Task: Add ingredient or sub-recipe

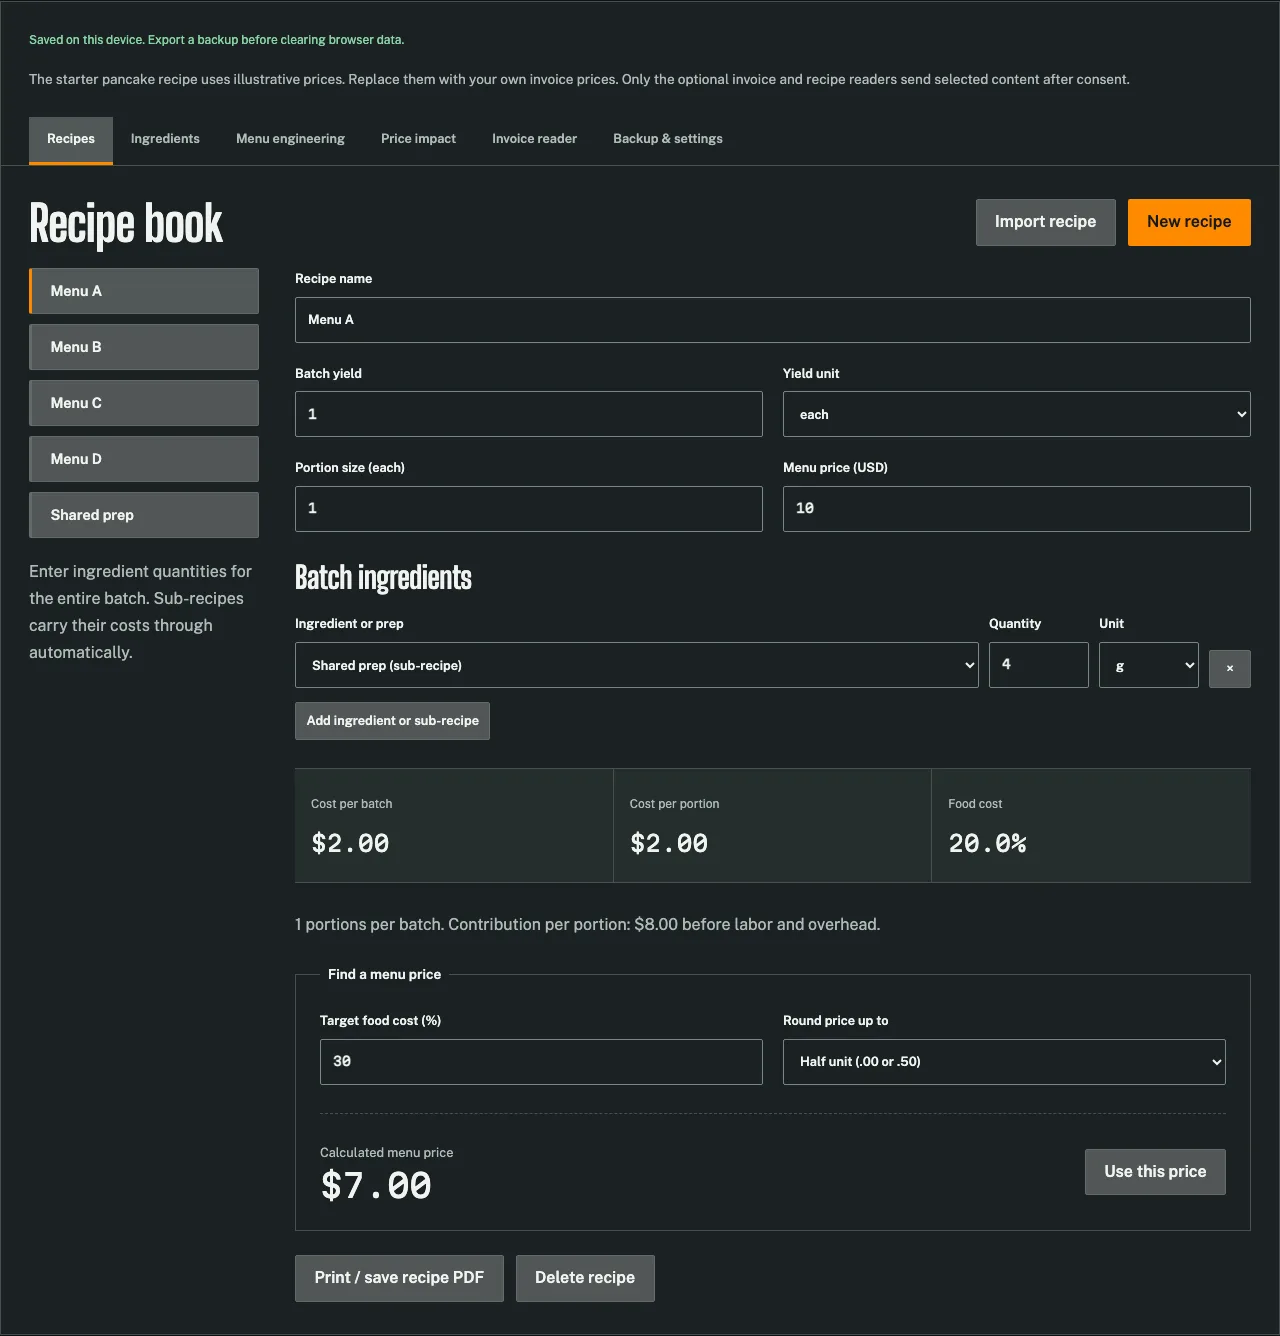Action: 392,721
